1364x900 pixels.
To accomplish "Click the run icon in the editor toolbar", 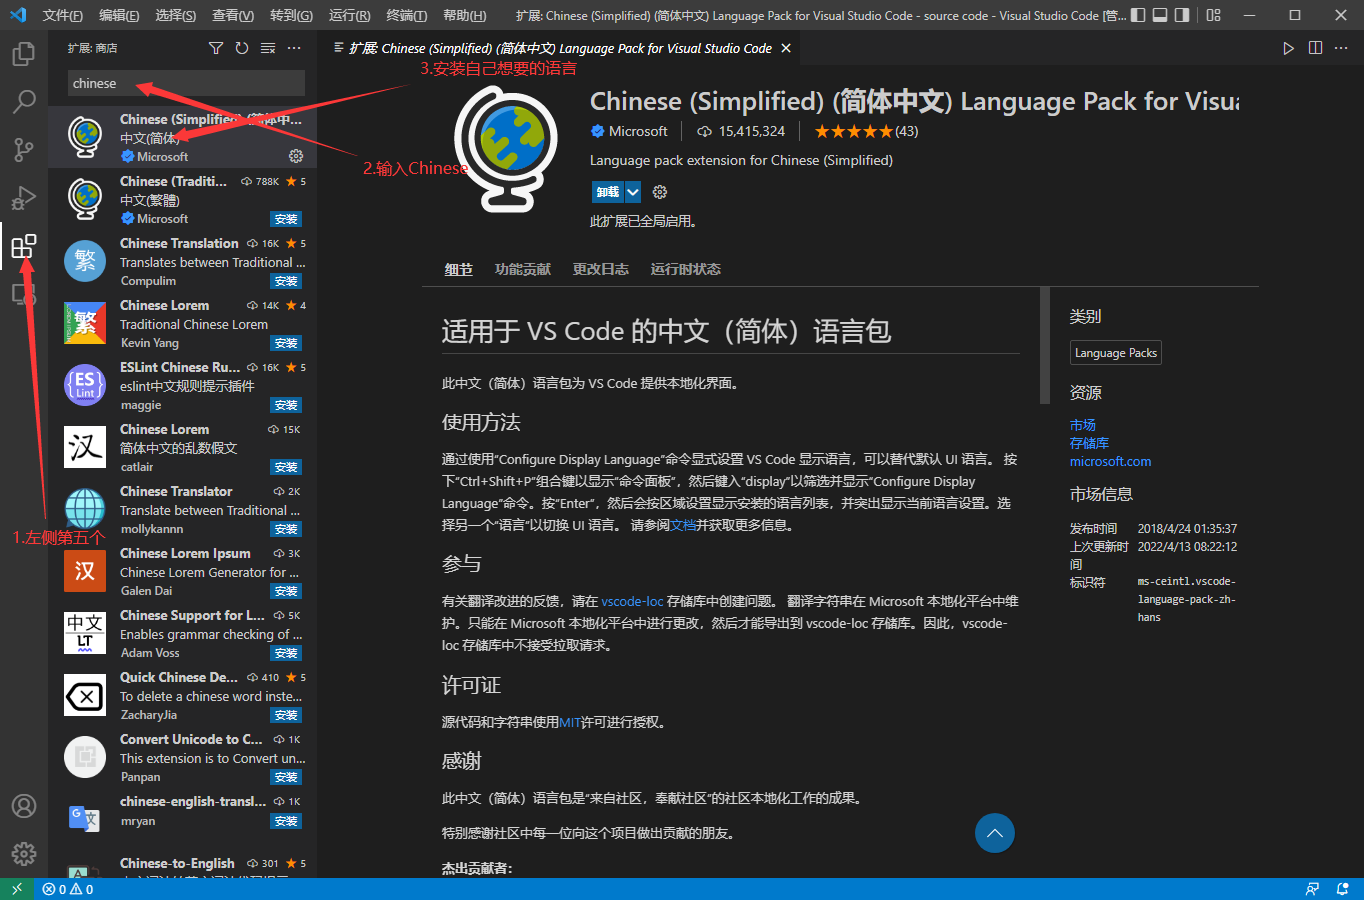I will coord(1289,48).
